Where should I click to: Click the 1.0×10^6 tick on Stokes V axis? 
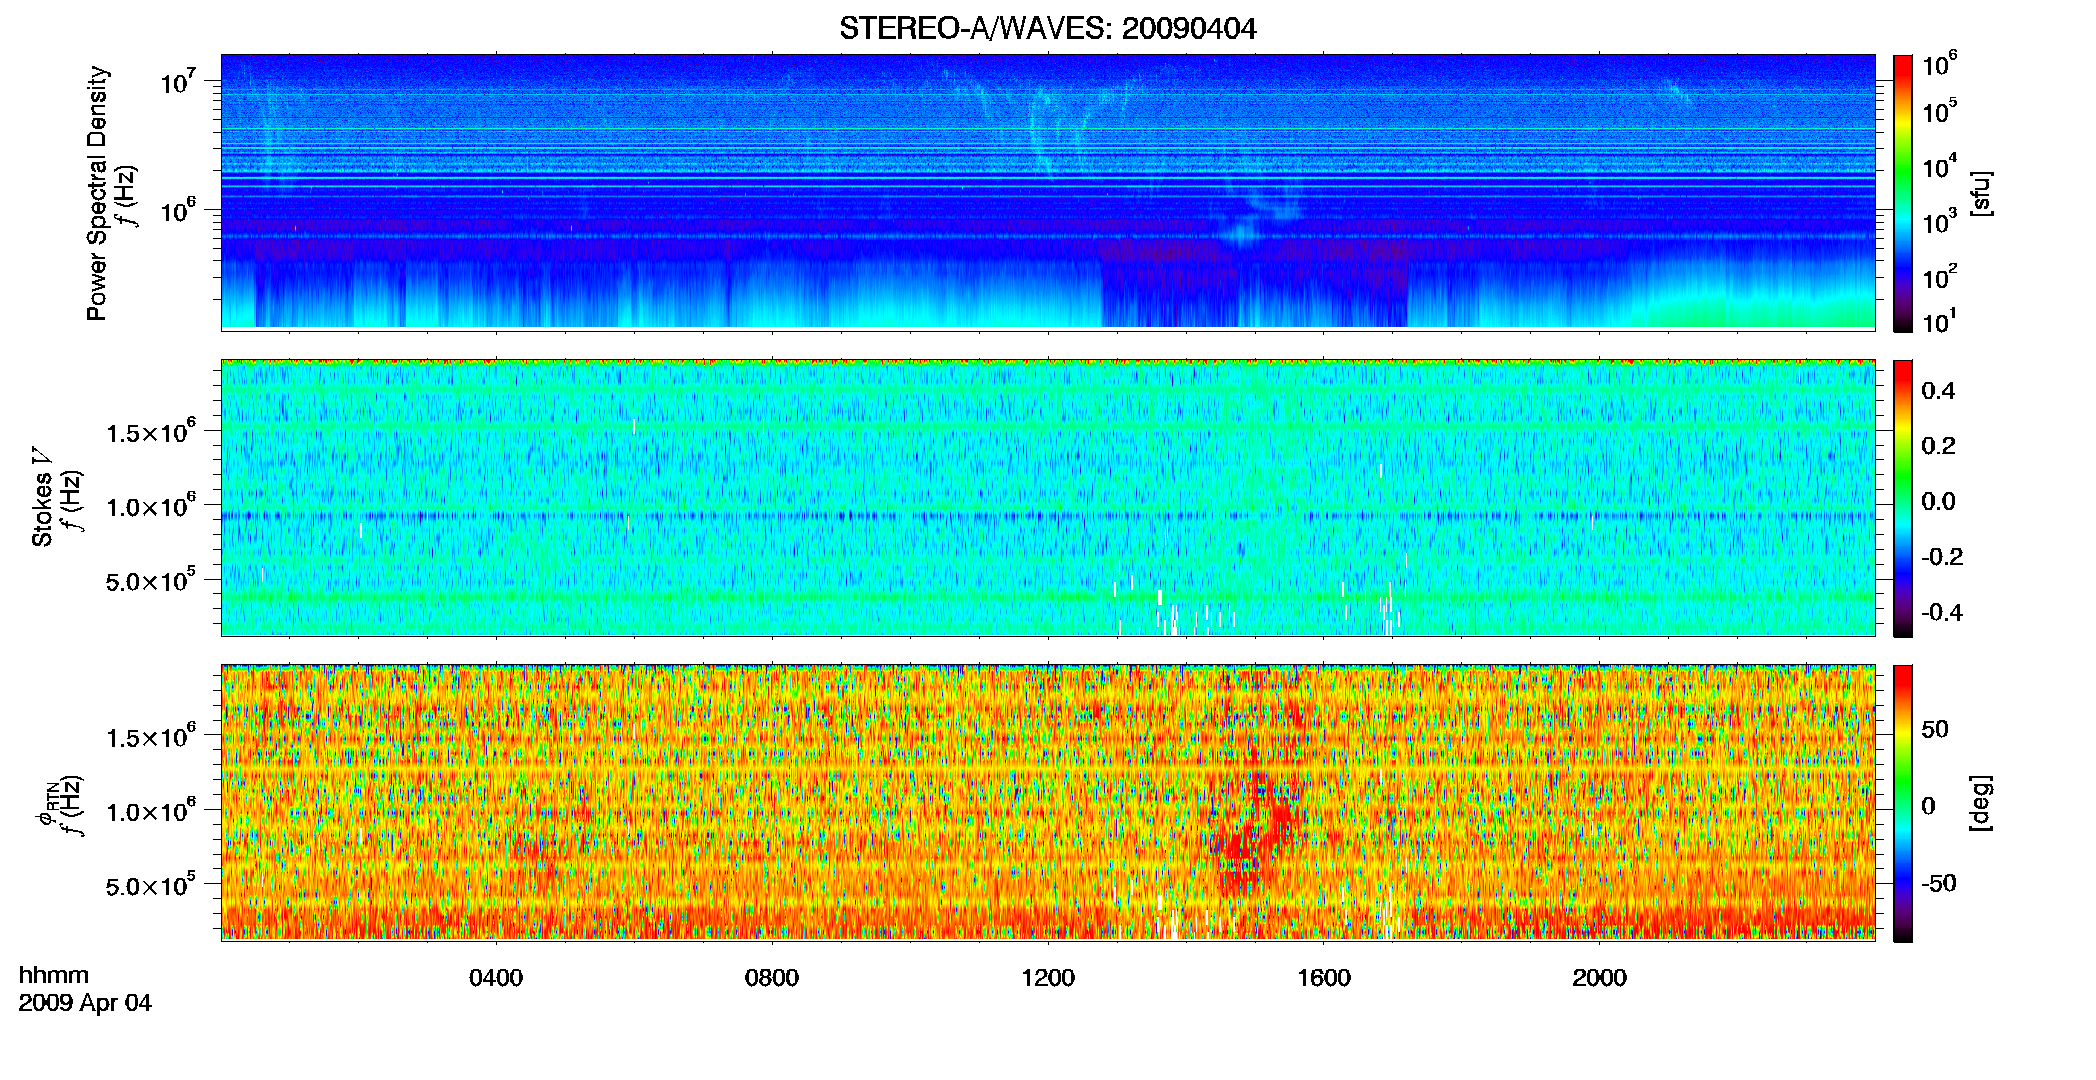pyautogui.click(x=150, y=505)
